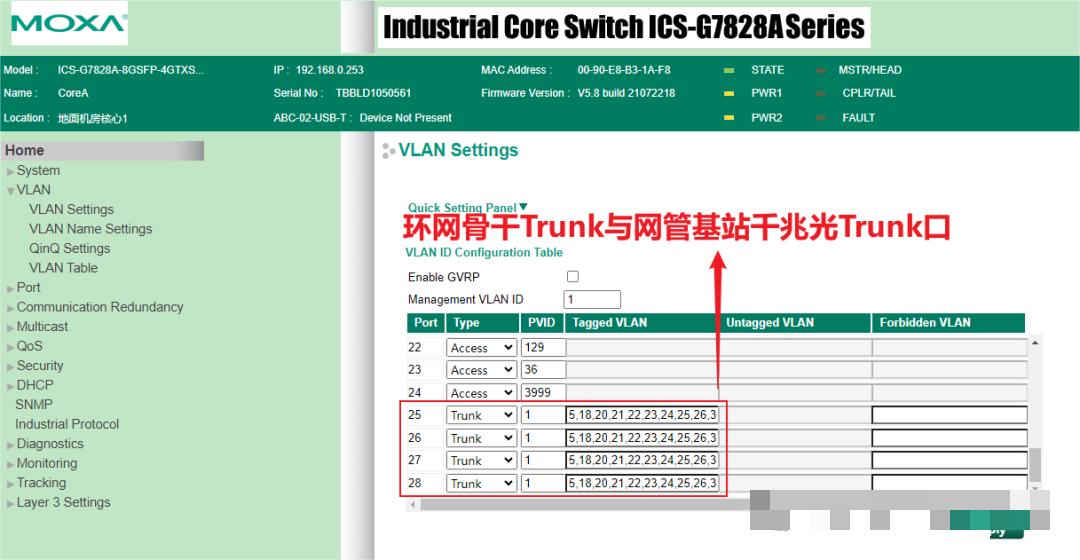
Task: Collapse the VLAN tree node
Action: pos(10,191)
